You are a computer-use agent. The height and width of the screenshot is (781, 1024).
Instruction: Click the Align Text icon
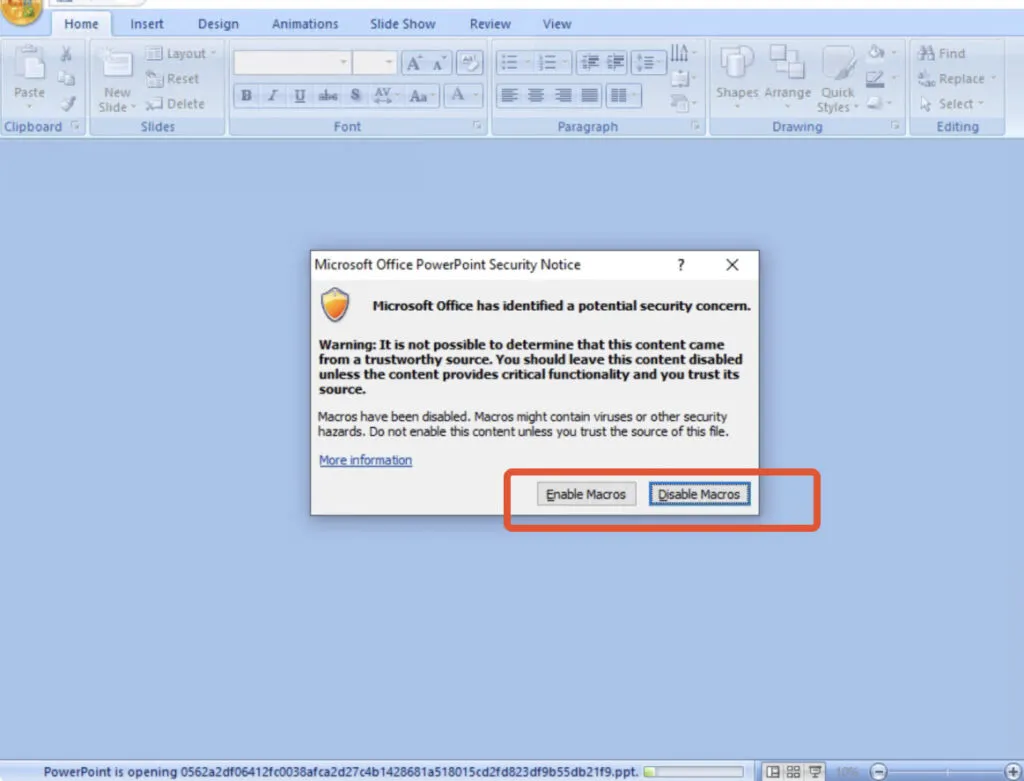(x=680, y=78)
